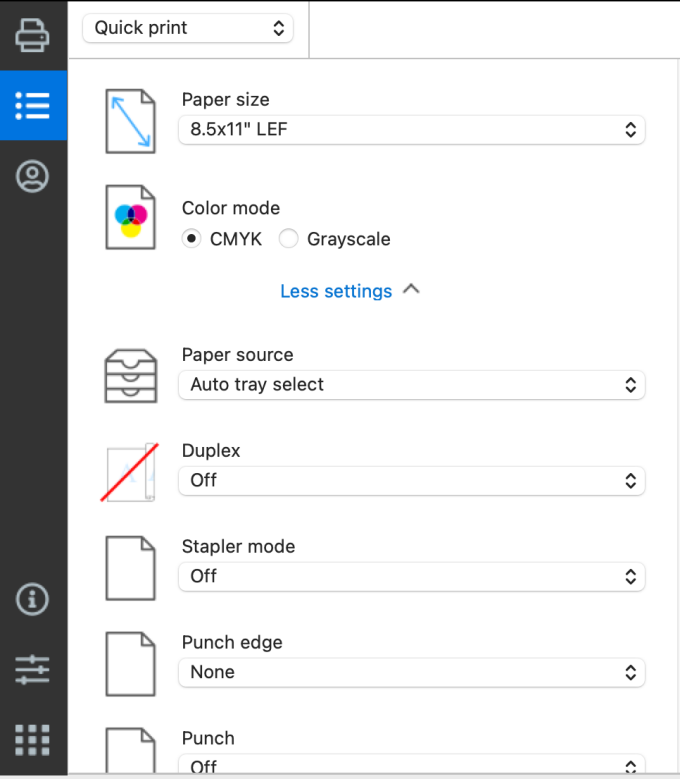Expand the Paper source dropdown
This screenshot has width=680, height=779.
click(x=411, y=384)
